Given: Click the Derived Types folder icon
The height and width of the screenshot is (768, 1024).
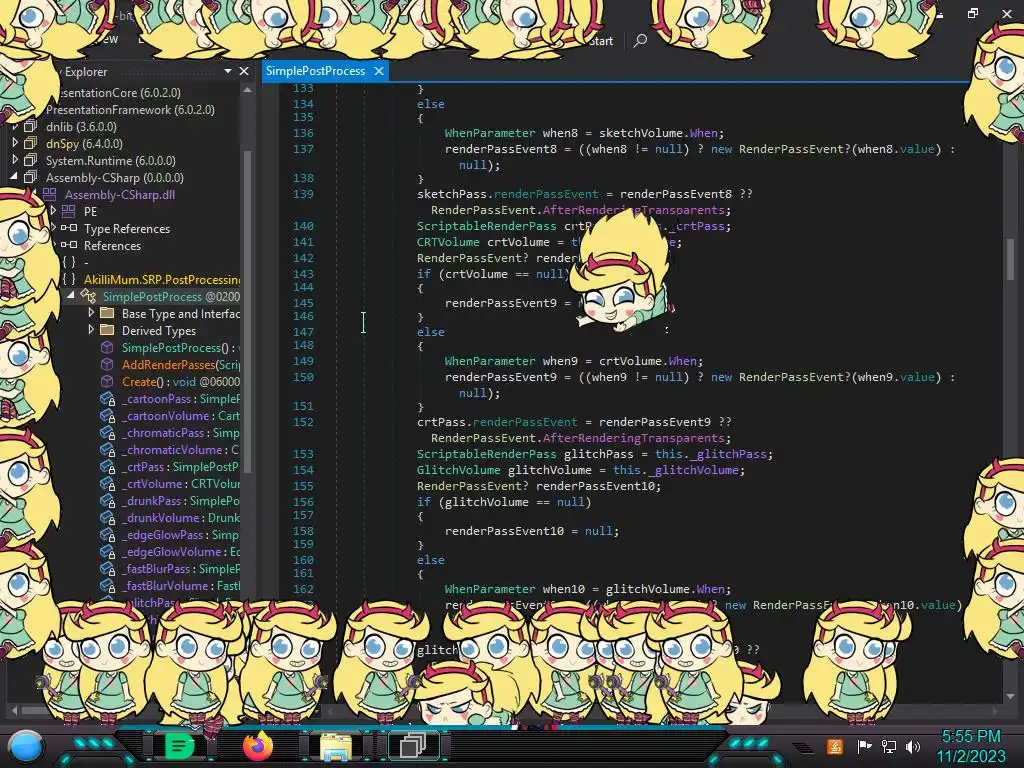Looking at the screenshot, I should [107, 330].
